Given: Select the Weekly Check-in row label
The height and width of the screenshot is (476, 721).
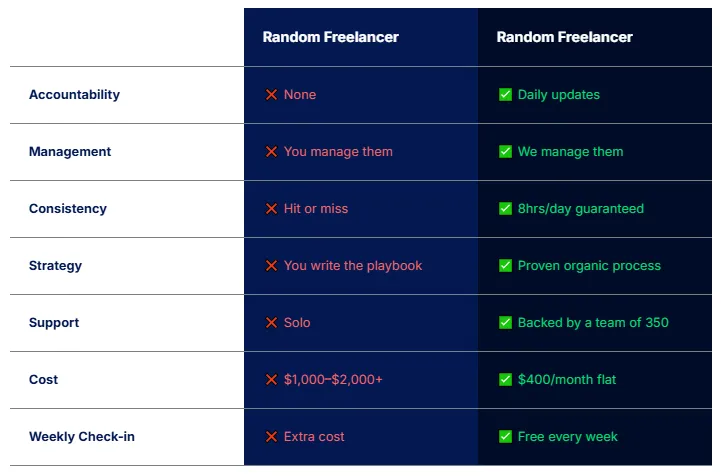Looking at the screenshot, I should point(82,437).
